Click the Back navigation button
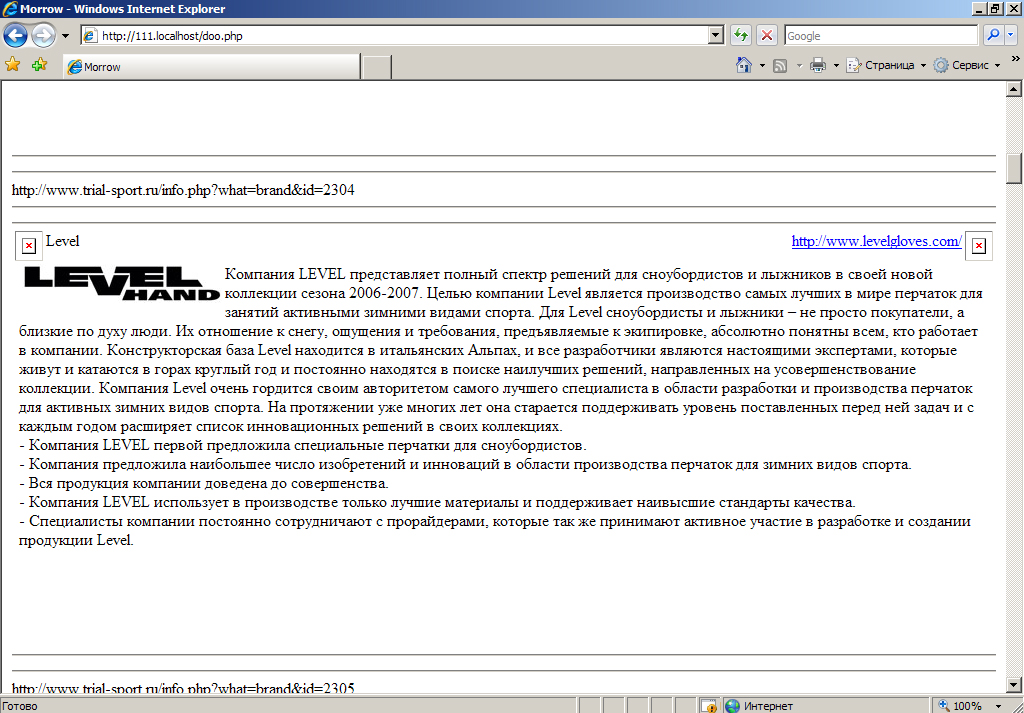The height and width of the screenshot is (713, 1024). coord(15,35)
